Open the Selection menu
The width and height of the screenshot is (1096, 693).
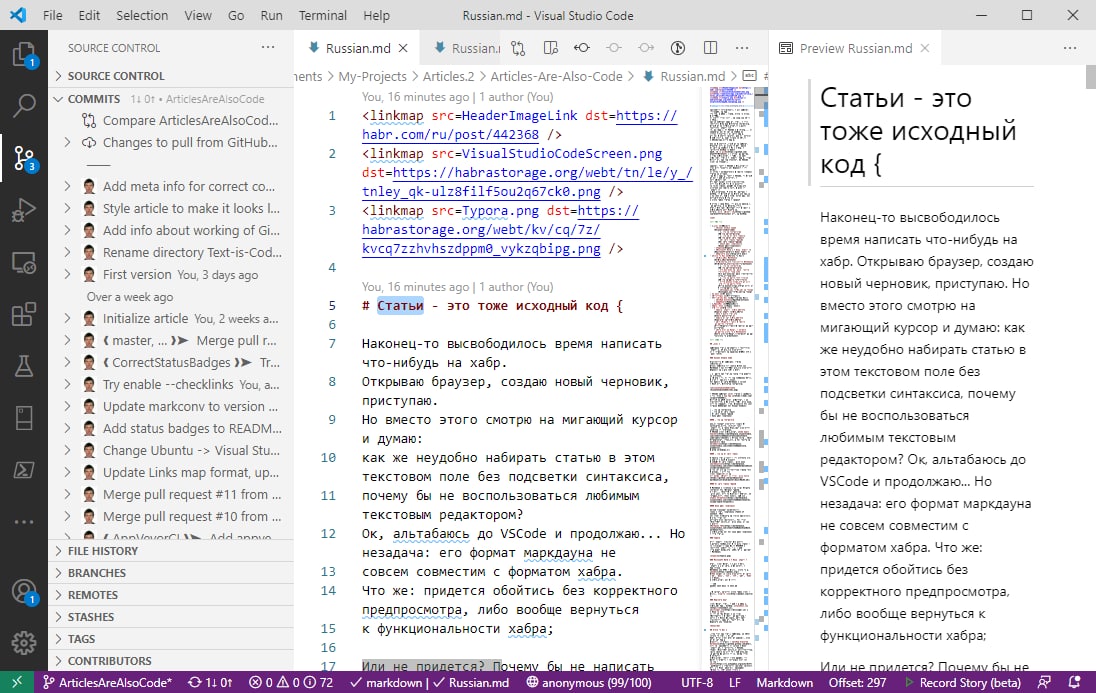pyautogui.click(x=142, y=15)
